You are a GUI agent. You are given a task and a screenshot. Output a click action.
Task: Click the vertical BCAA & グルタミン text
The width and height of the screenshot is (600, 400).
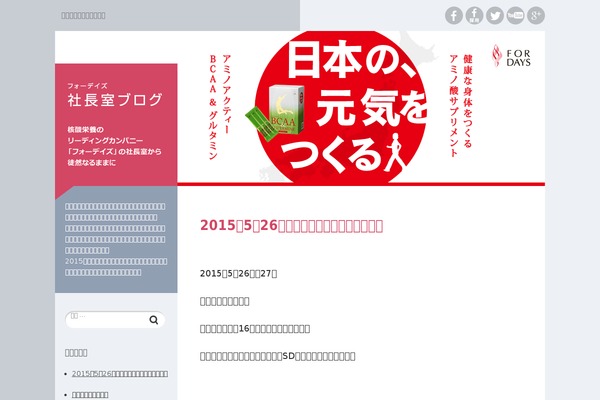pyautogui.click(x=213, y=107)
